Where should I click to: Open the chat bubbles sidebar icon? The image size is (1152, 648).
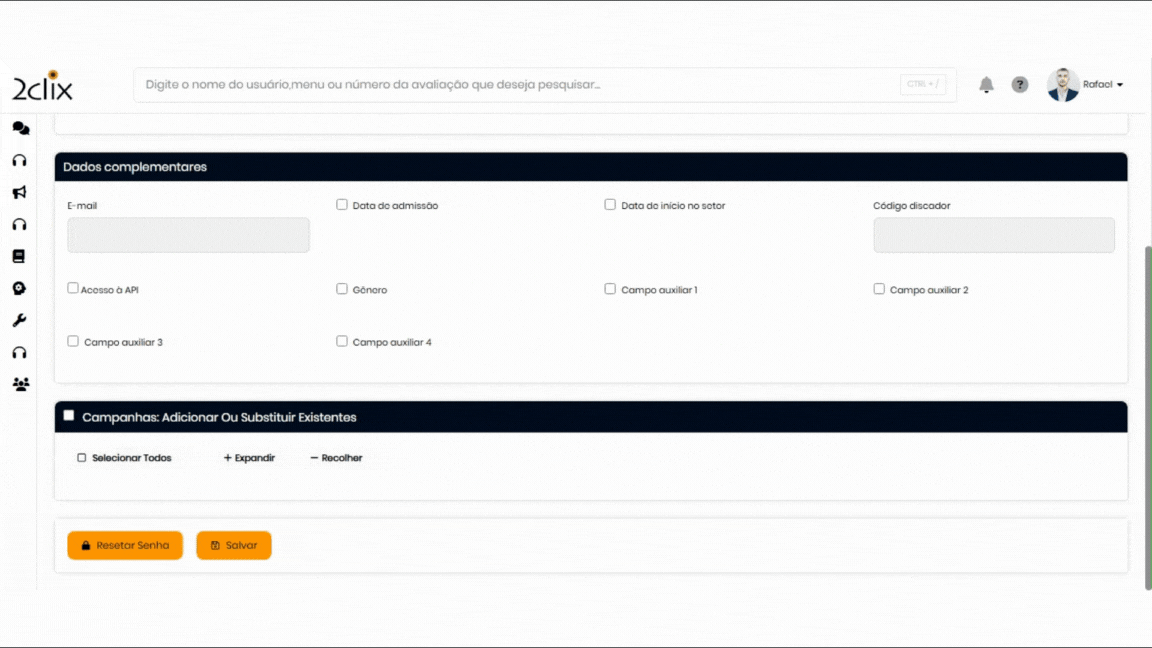[20, 128]
